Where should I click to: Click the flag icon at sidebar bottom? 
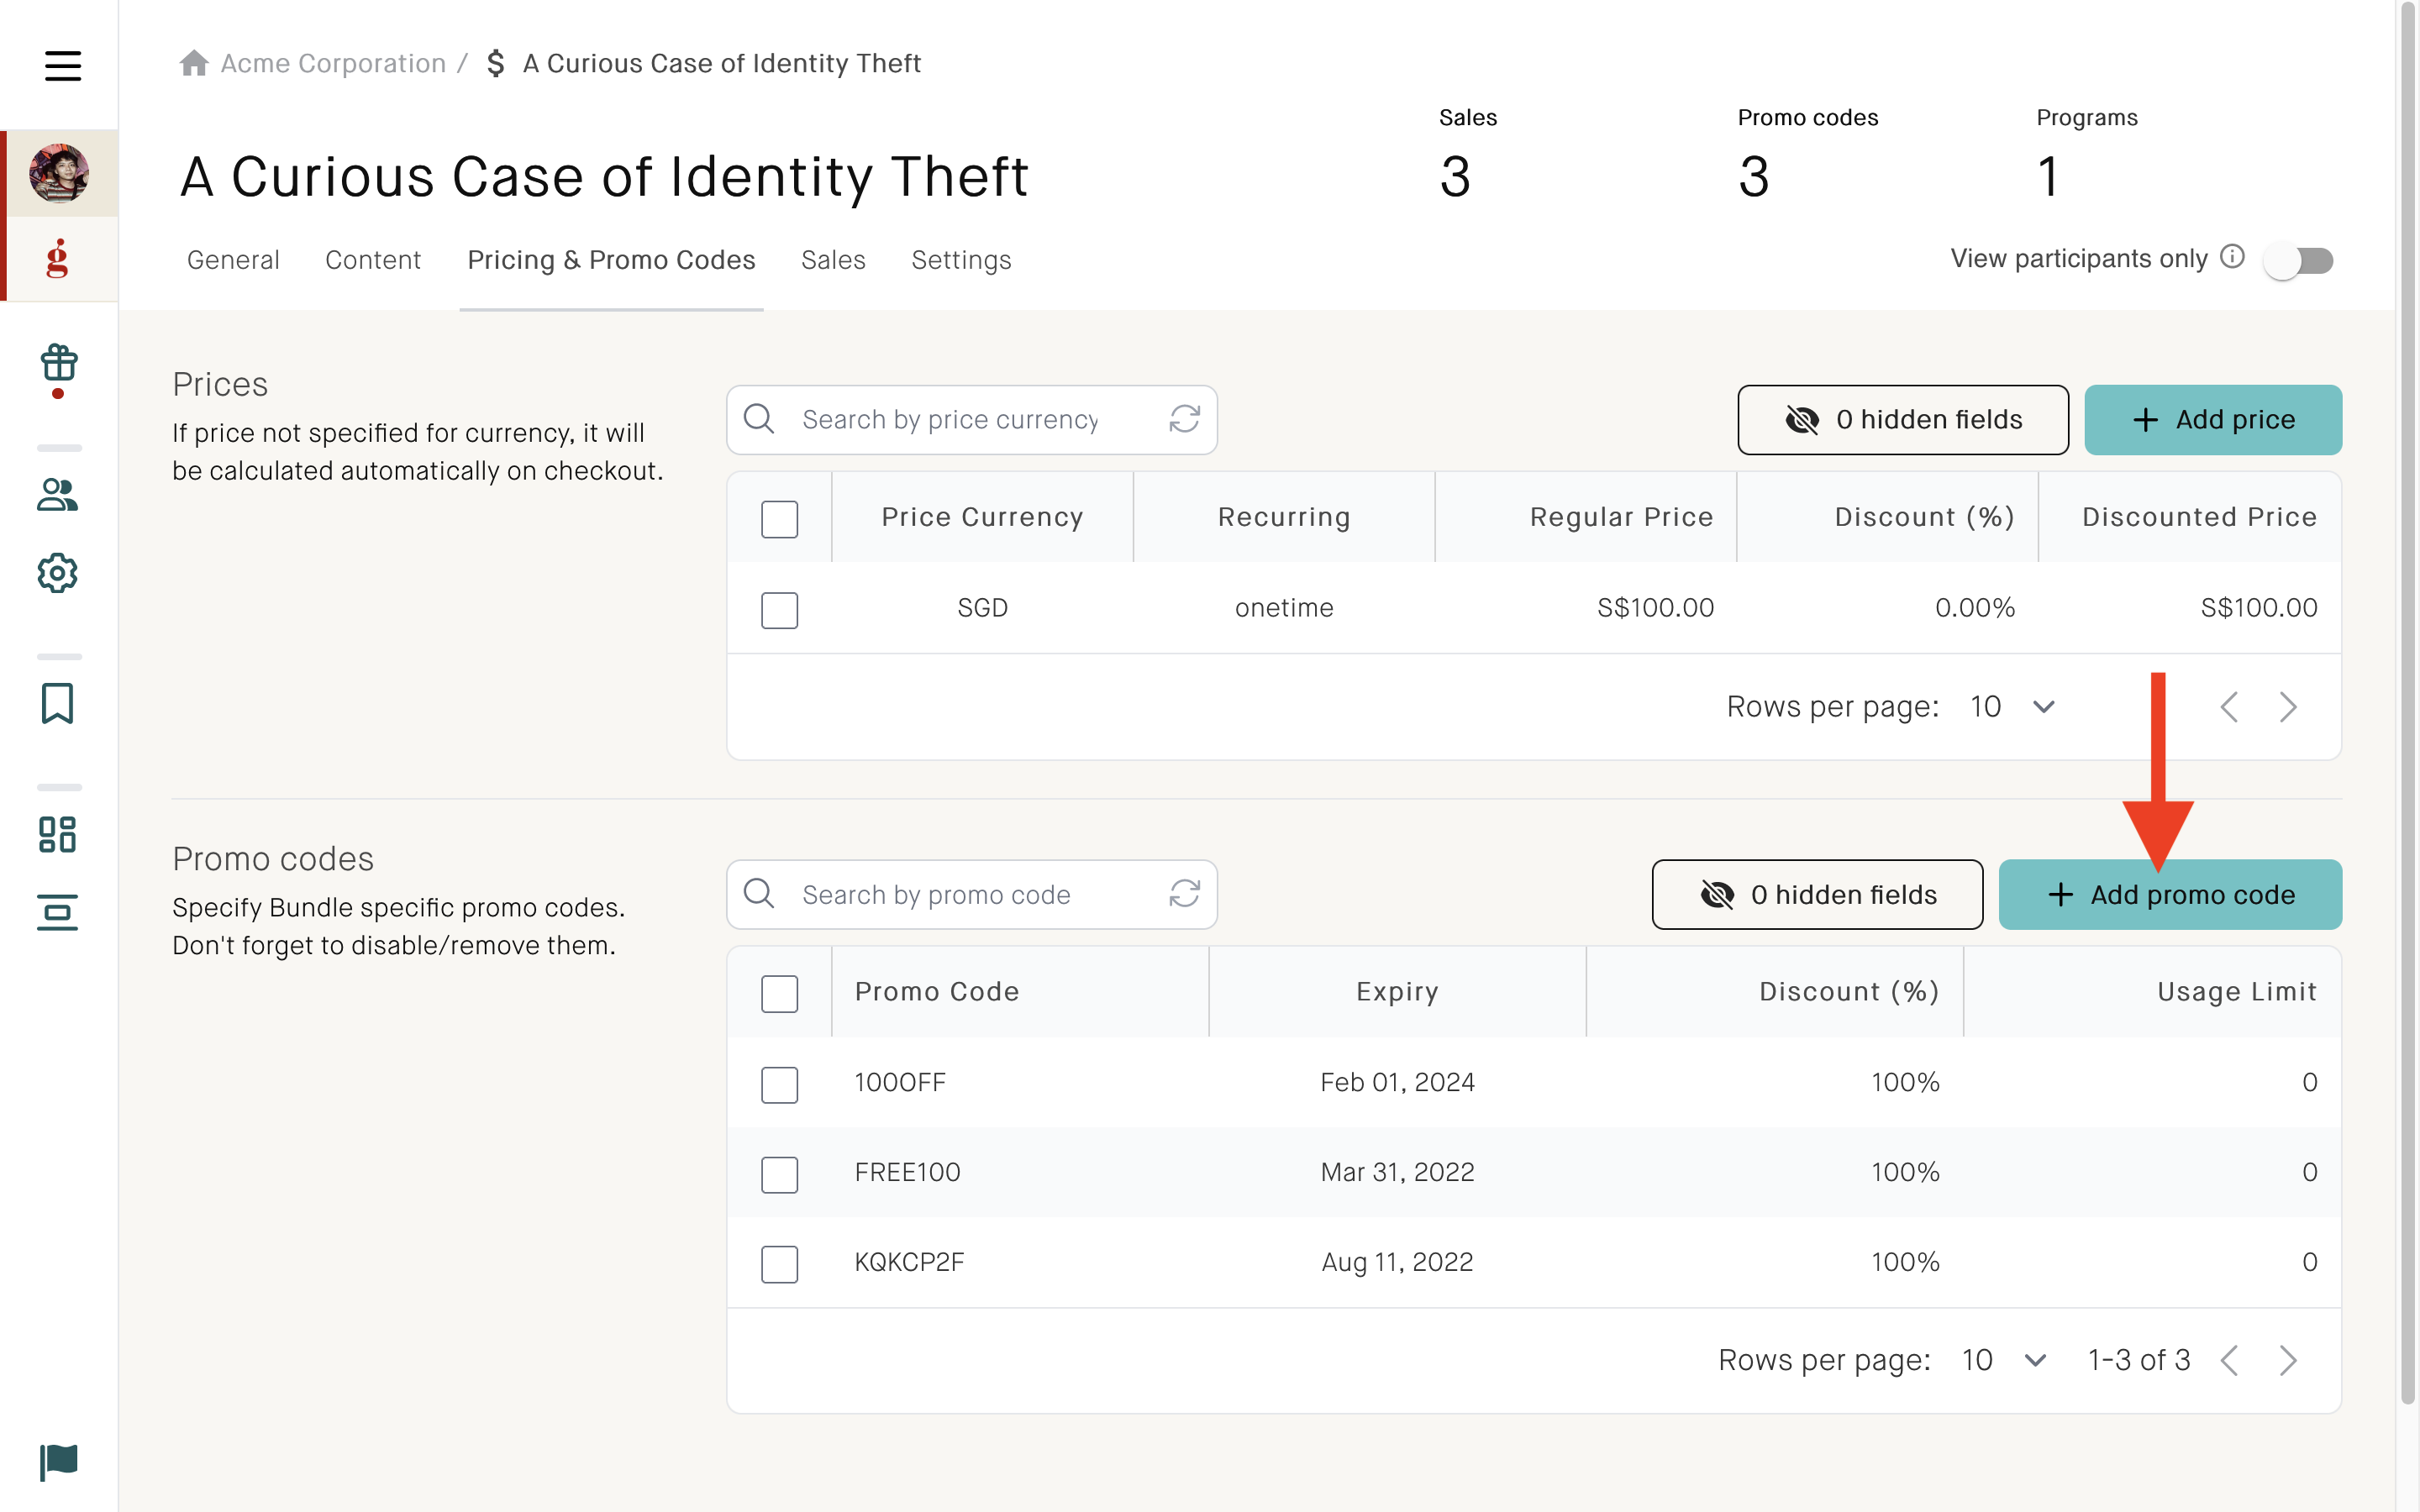(58, 1462)
